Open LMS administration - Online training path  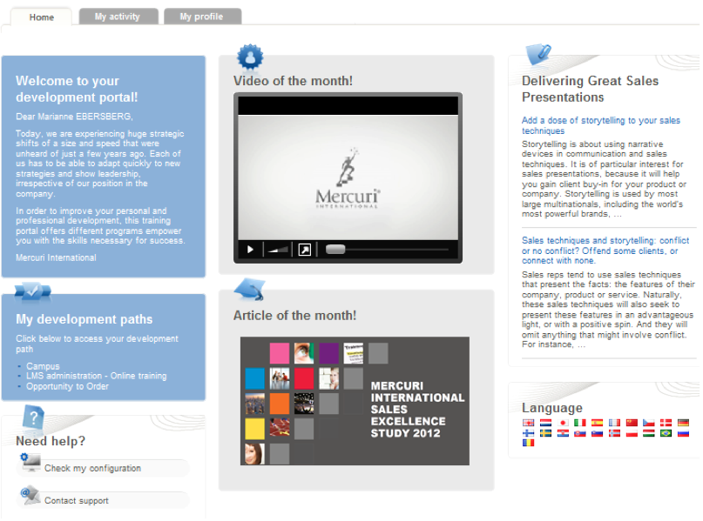96,376
